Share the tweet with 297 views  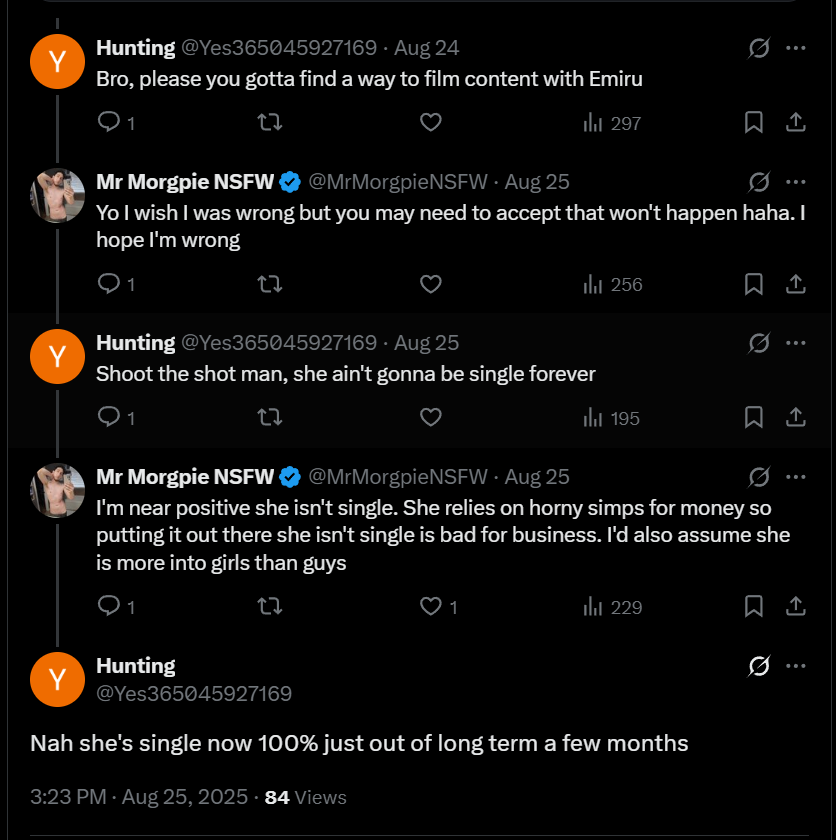(x=796, y=123)
